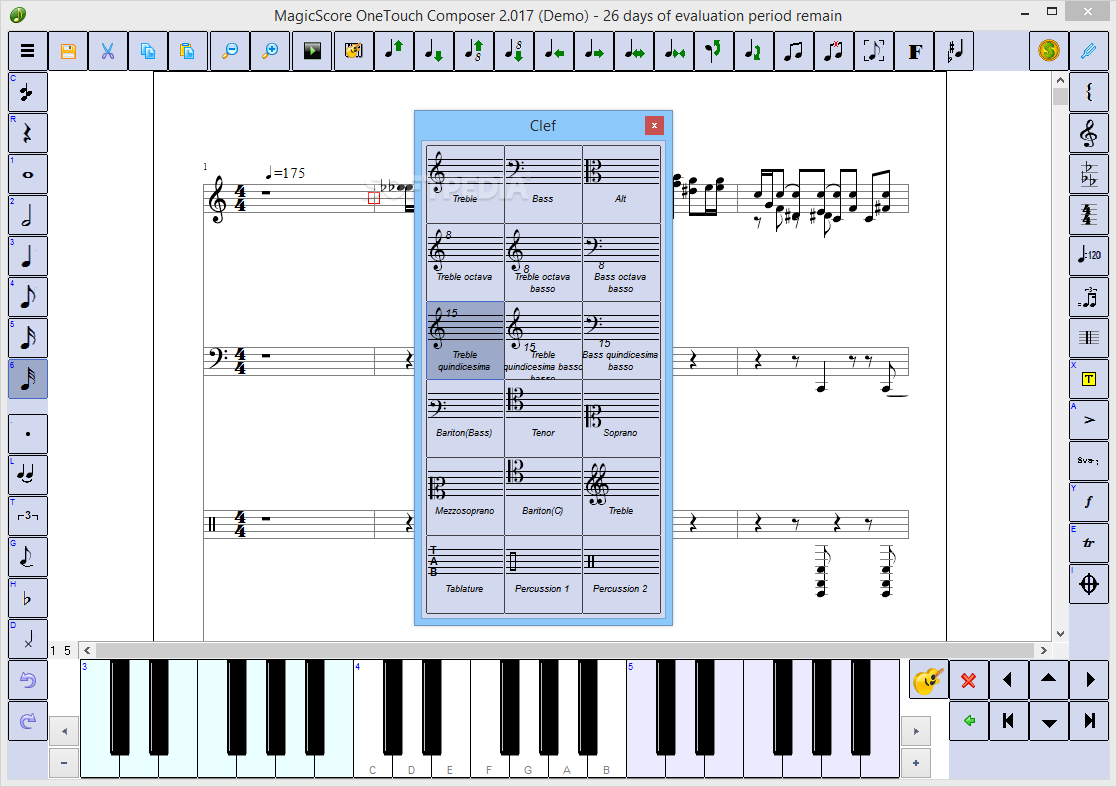Shift piano keyboard octave left arrow
The height and width of the screenshot is (787, 1117).
point(64,731)
